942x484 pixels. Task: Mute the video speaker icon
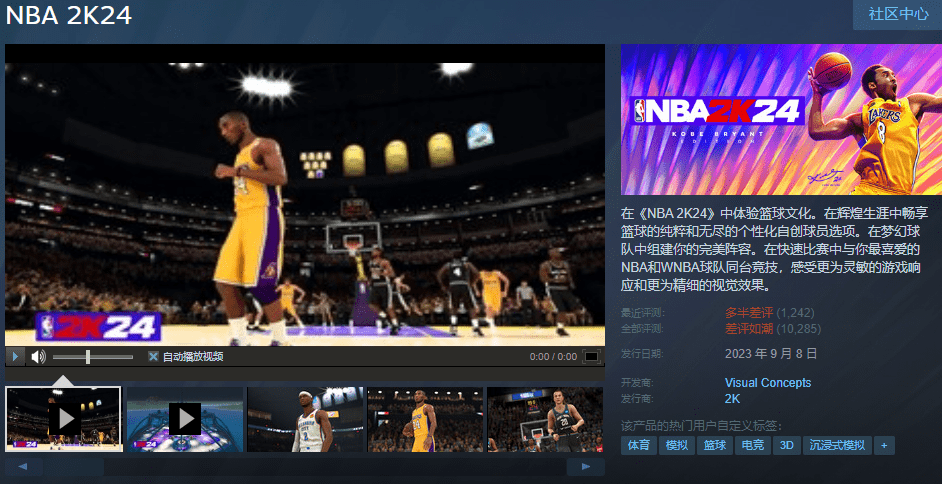(39, 356)
